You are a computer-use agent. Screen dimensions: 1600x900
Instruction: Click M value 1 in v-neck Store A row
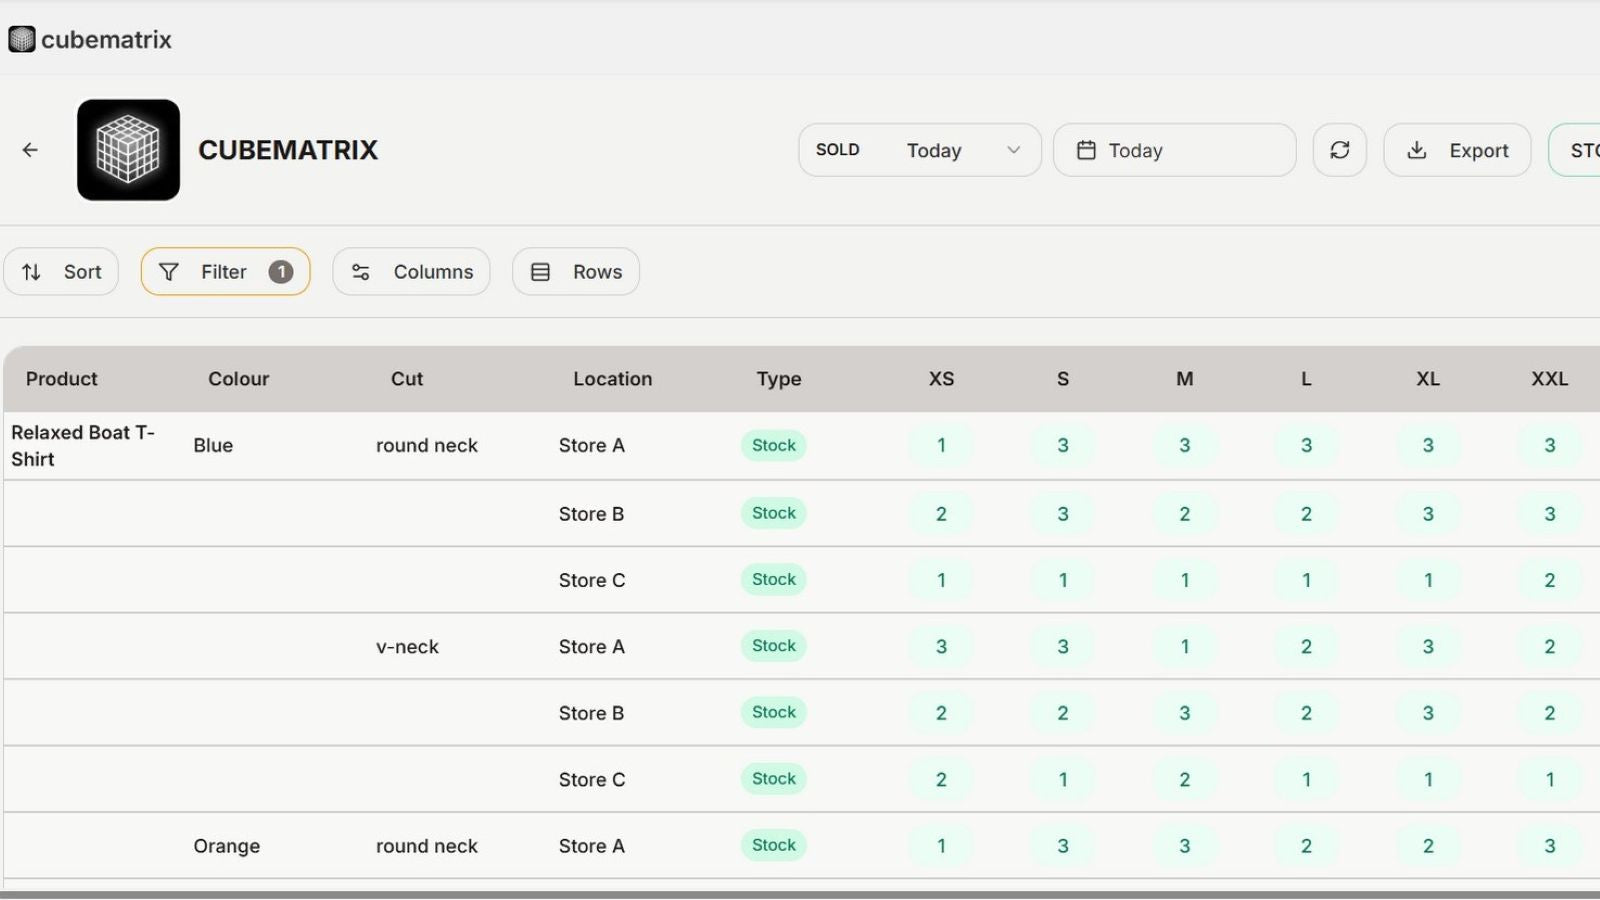1185,647
